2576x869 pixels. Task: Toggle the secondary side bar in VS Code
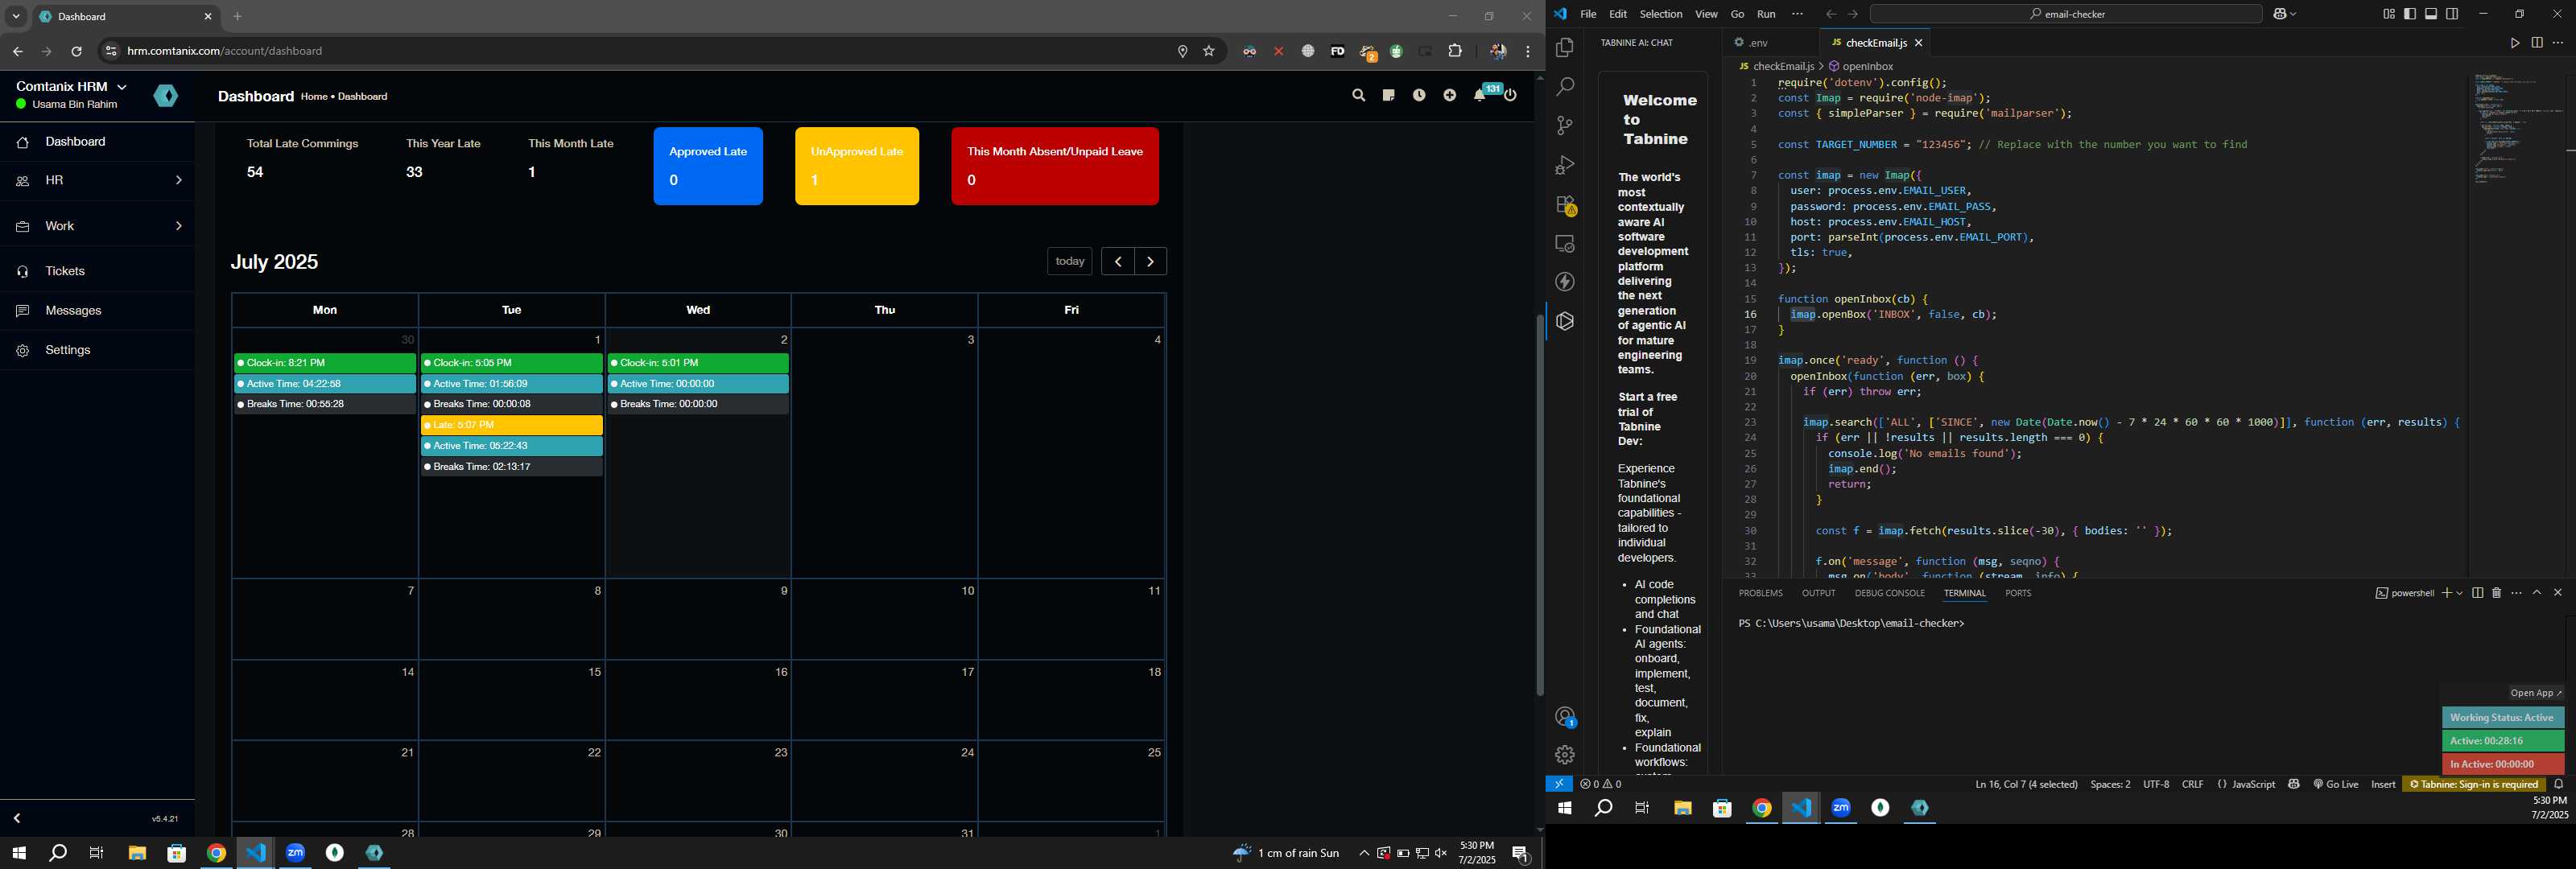pyautogui.click(x=2452, y=14)
